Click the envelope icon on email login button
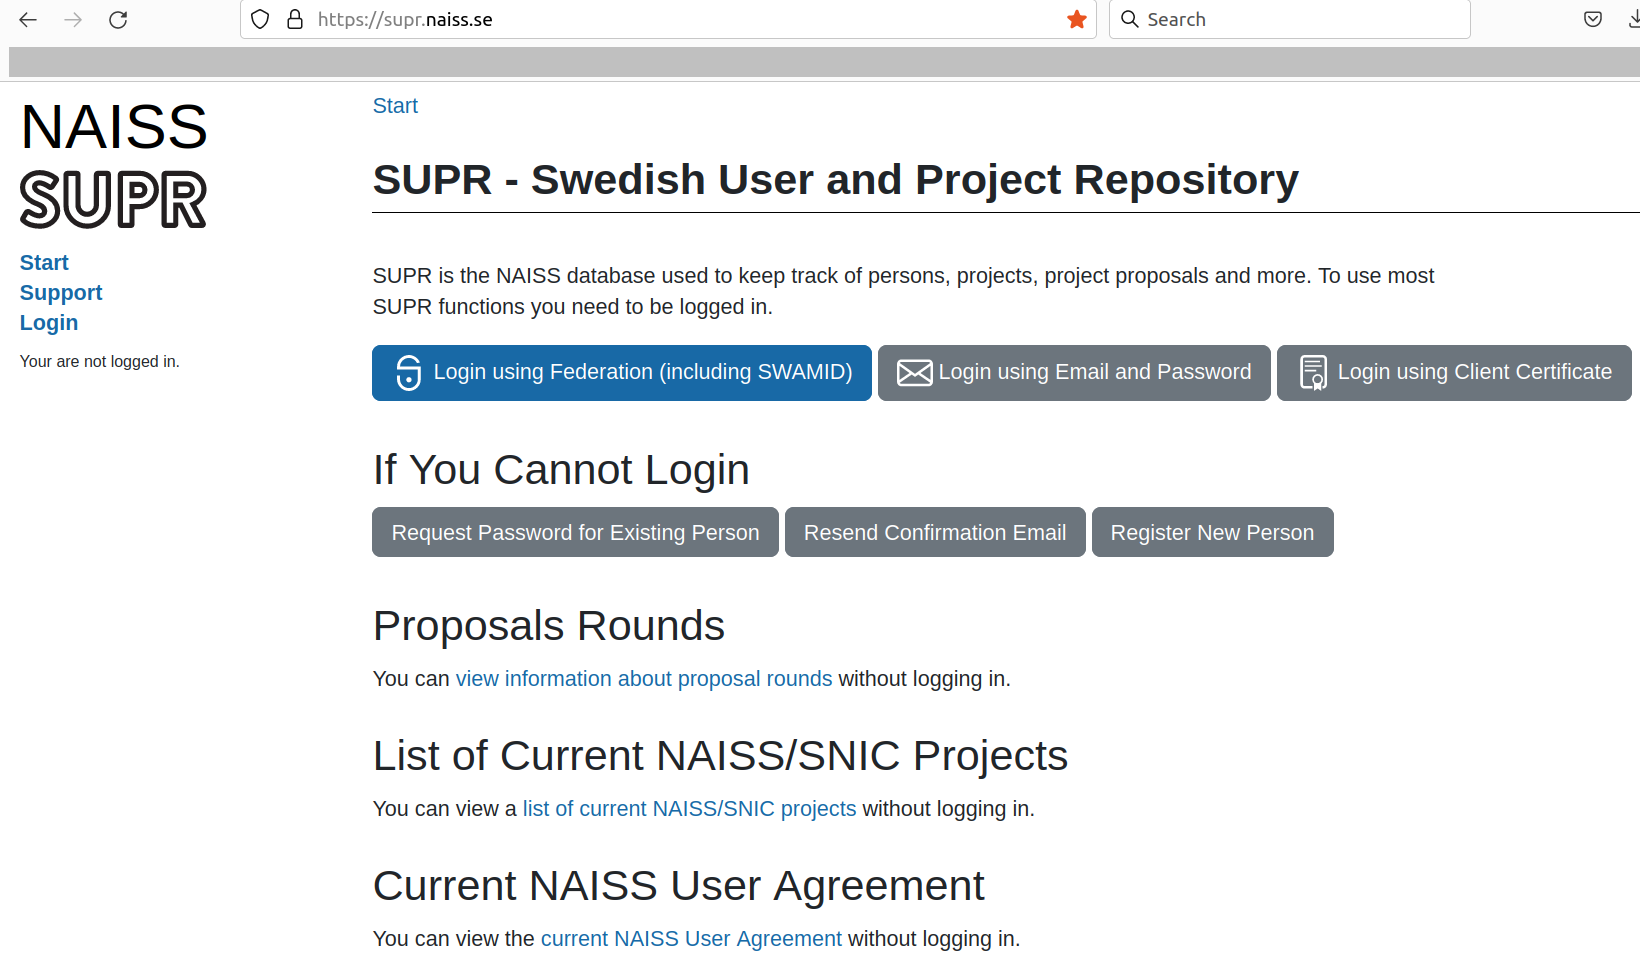Viewport: 1640px width, 973px height. 914,372
